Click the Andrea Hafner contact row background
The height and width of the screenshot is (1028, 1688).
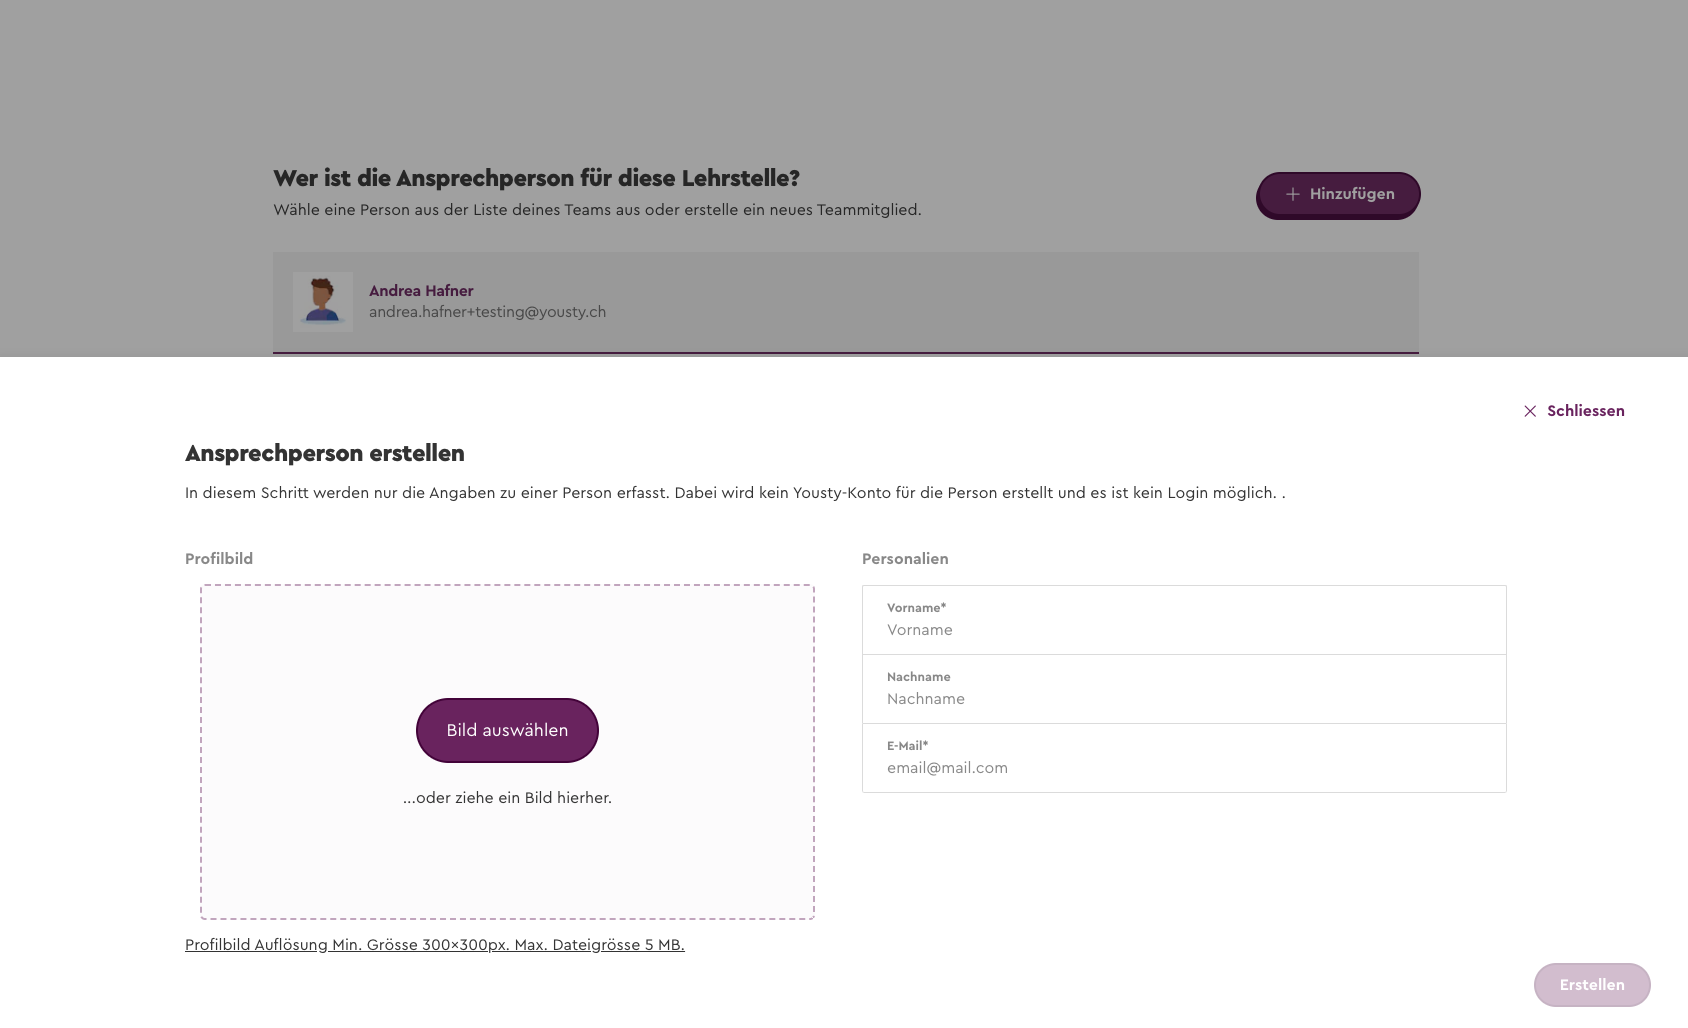846,302
